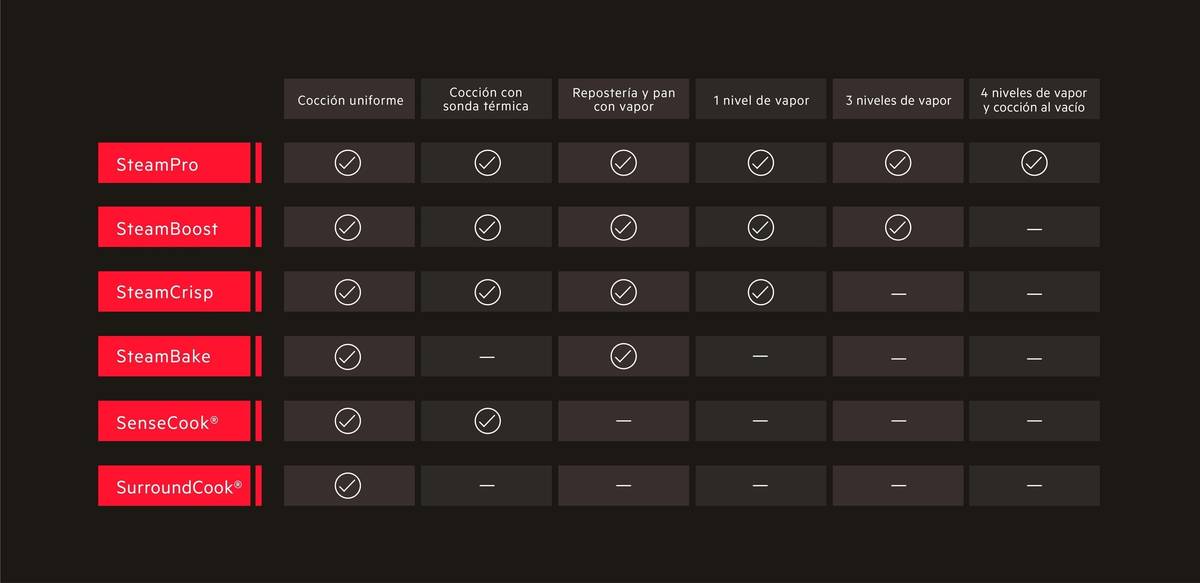This screenshot has width=1200, height=583.
Task: Click SteamBake dash under Cocción con sonda térmica
Action: (487, 357)
